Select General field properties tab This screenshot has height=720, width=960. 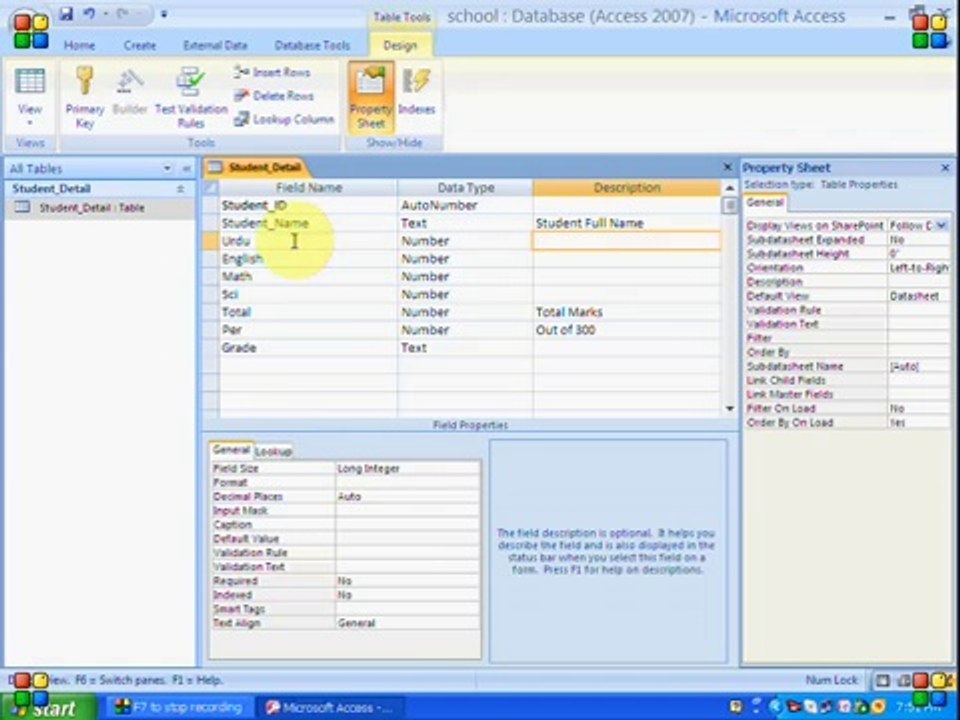[x=231, y=450]
